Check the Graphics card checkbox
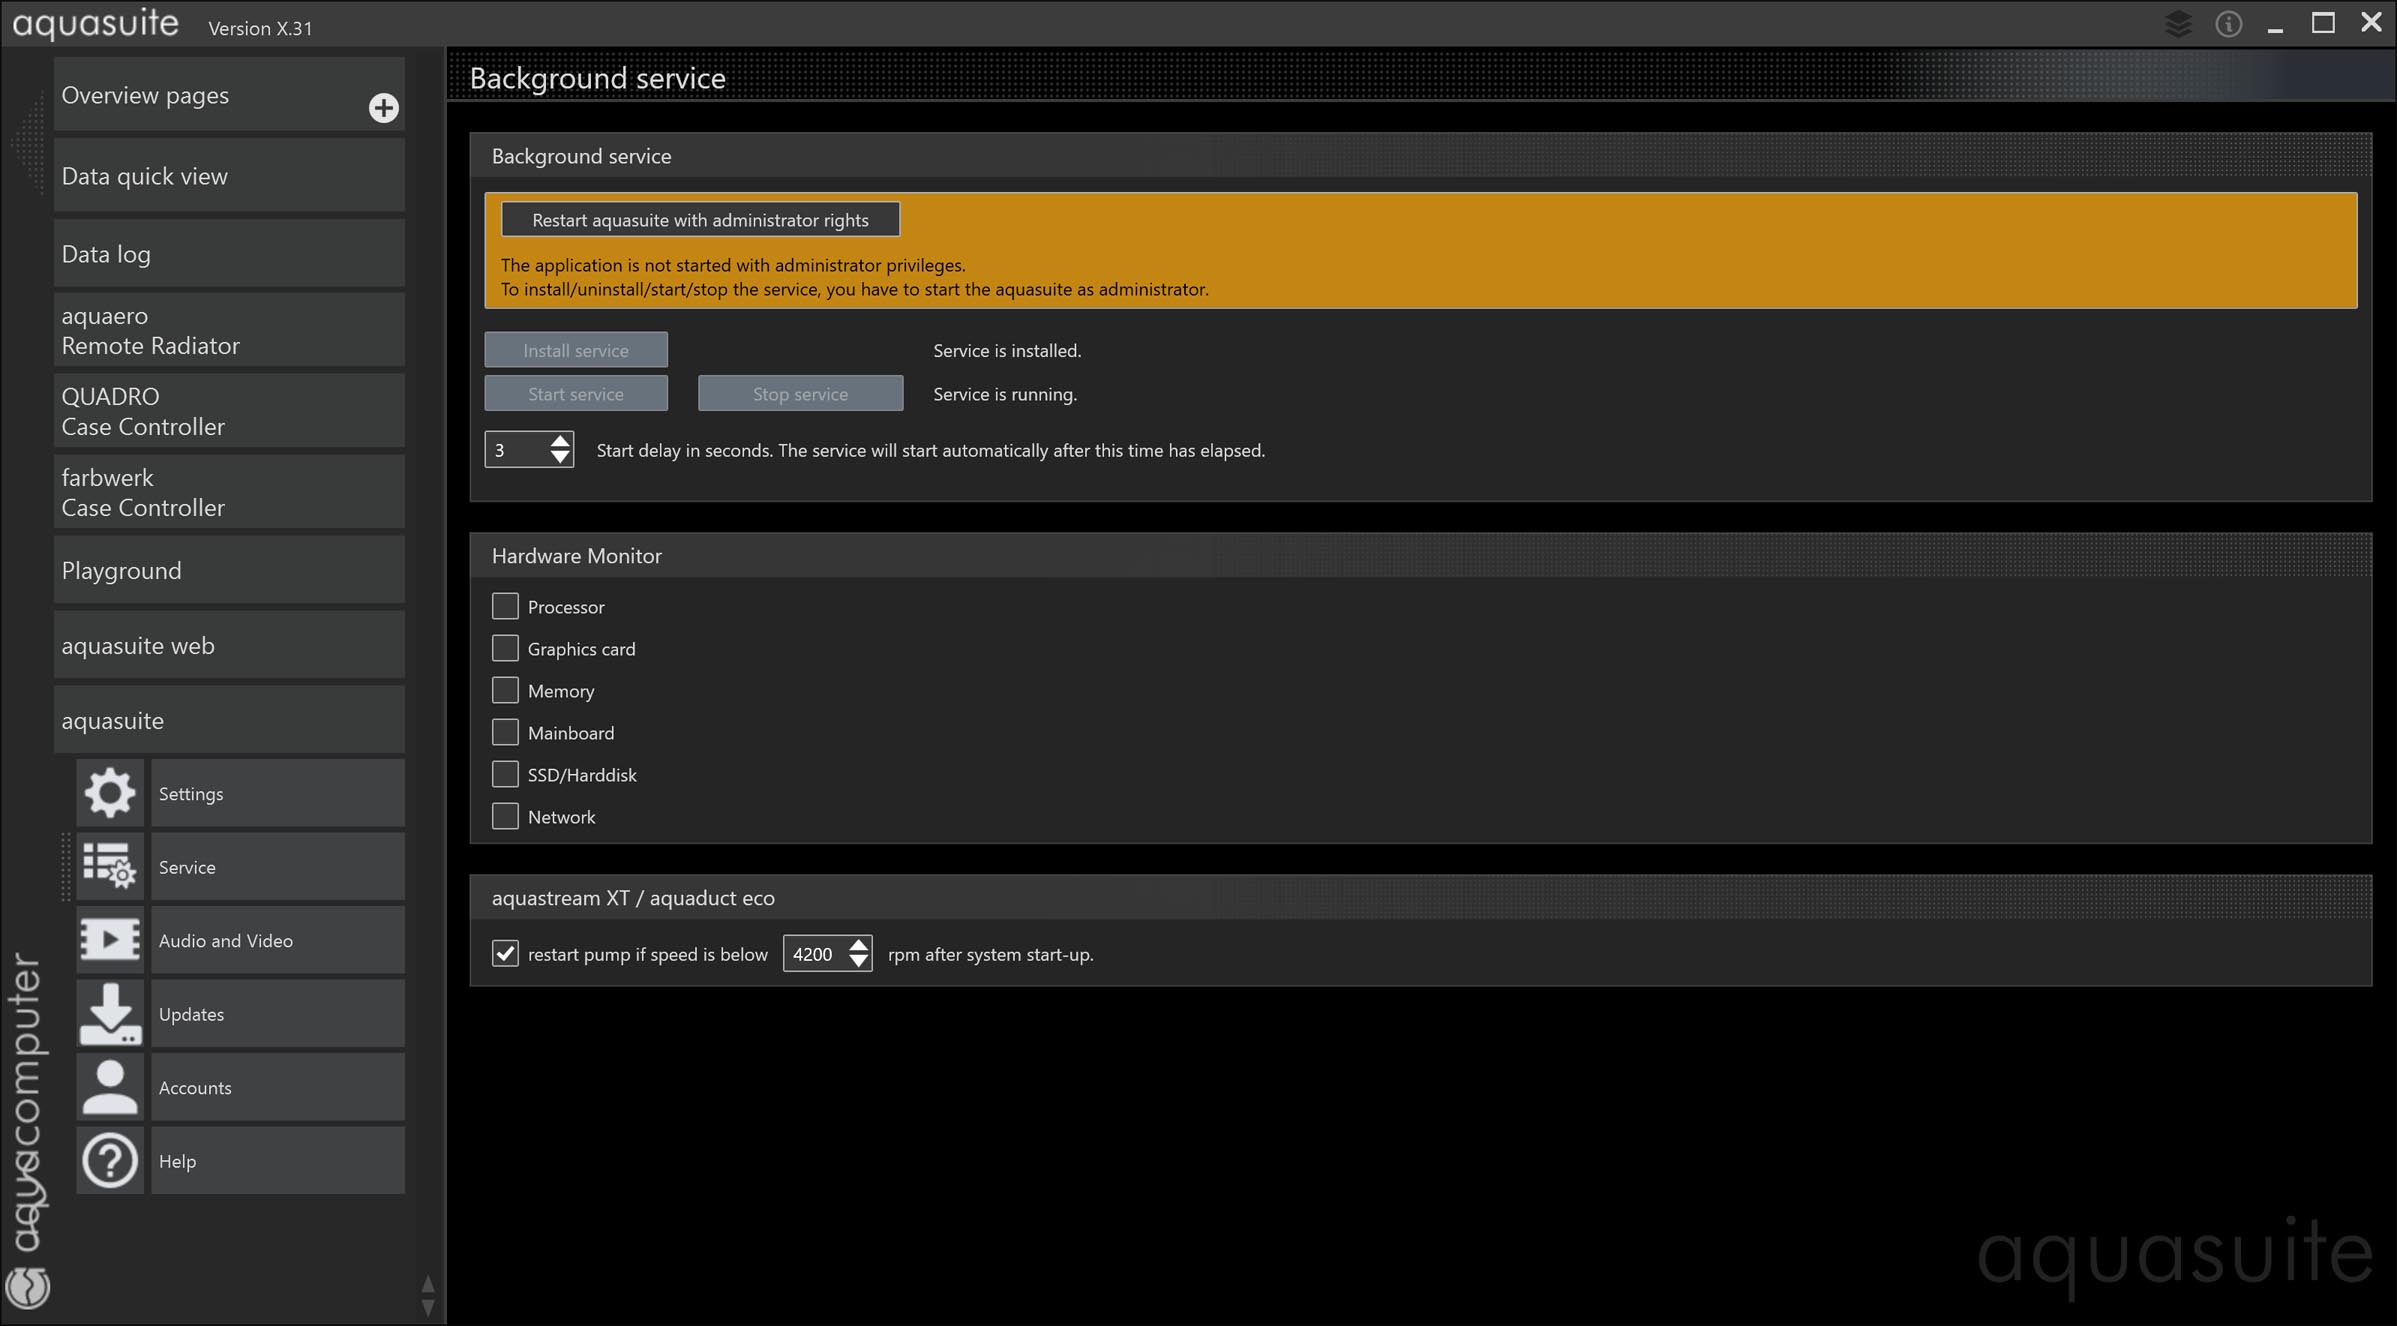The width and height of the screenshot is (2397, 1326). point(505,649)
